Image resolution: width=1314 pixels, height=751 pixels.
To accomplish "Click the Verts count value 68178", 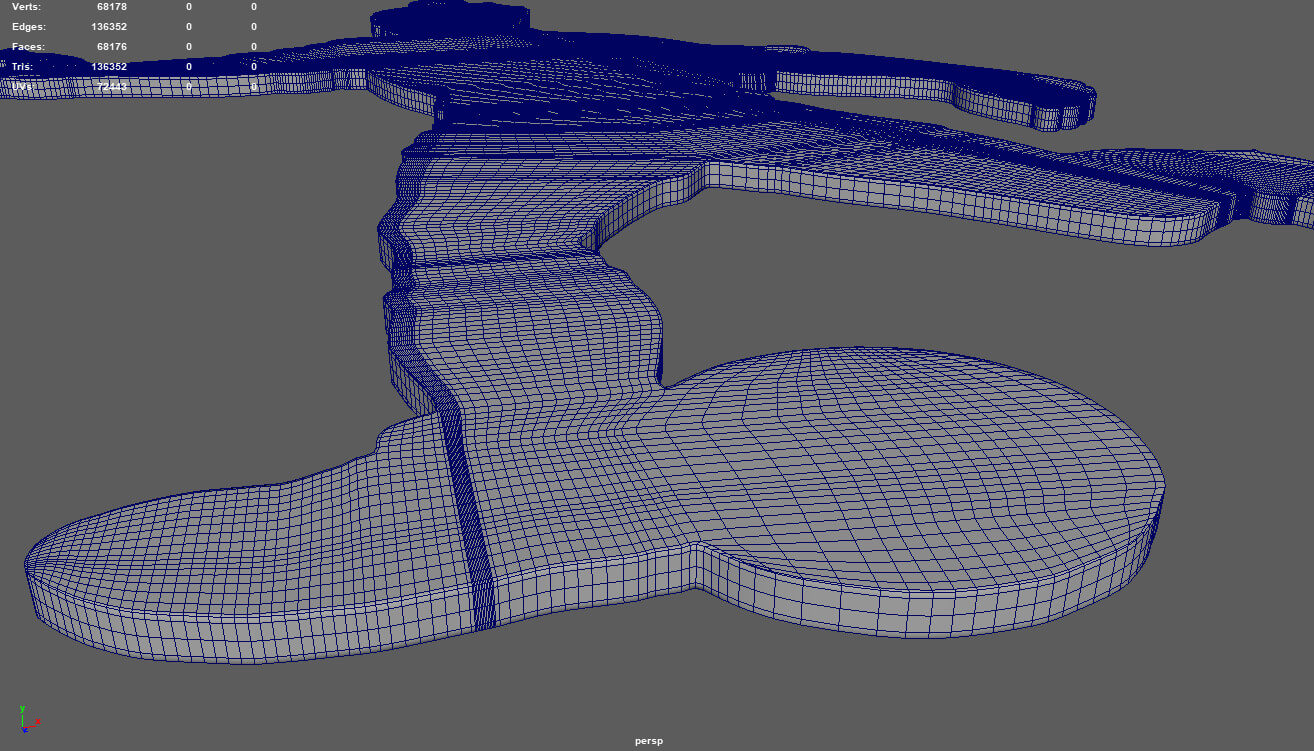I will coord(111,6).
